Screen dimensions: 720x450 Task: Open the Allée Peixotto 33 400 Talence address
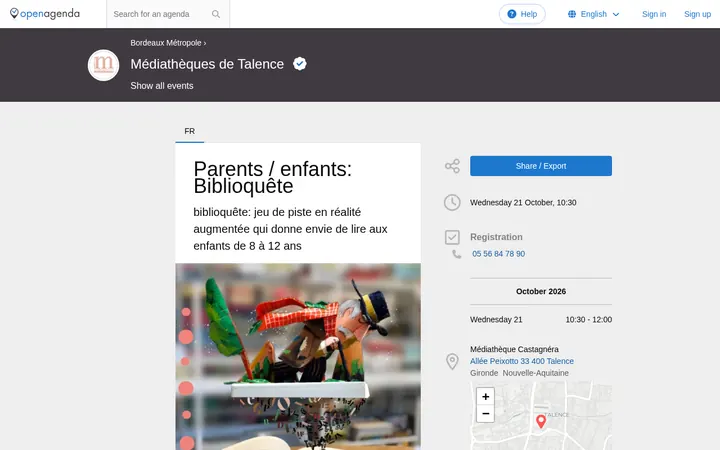tap(522, 361)
